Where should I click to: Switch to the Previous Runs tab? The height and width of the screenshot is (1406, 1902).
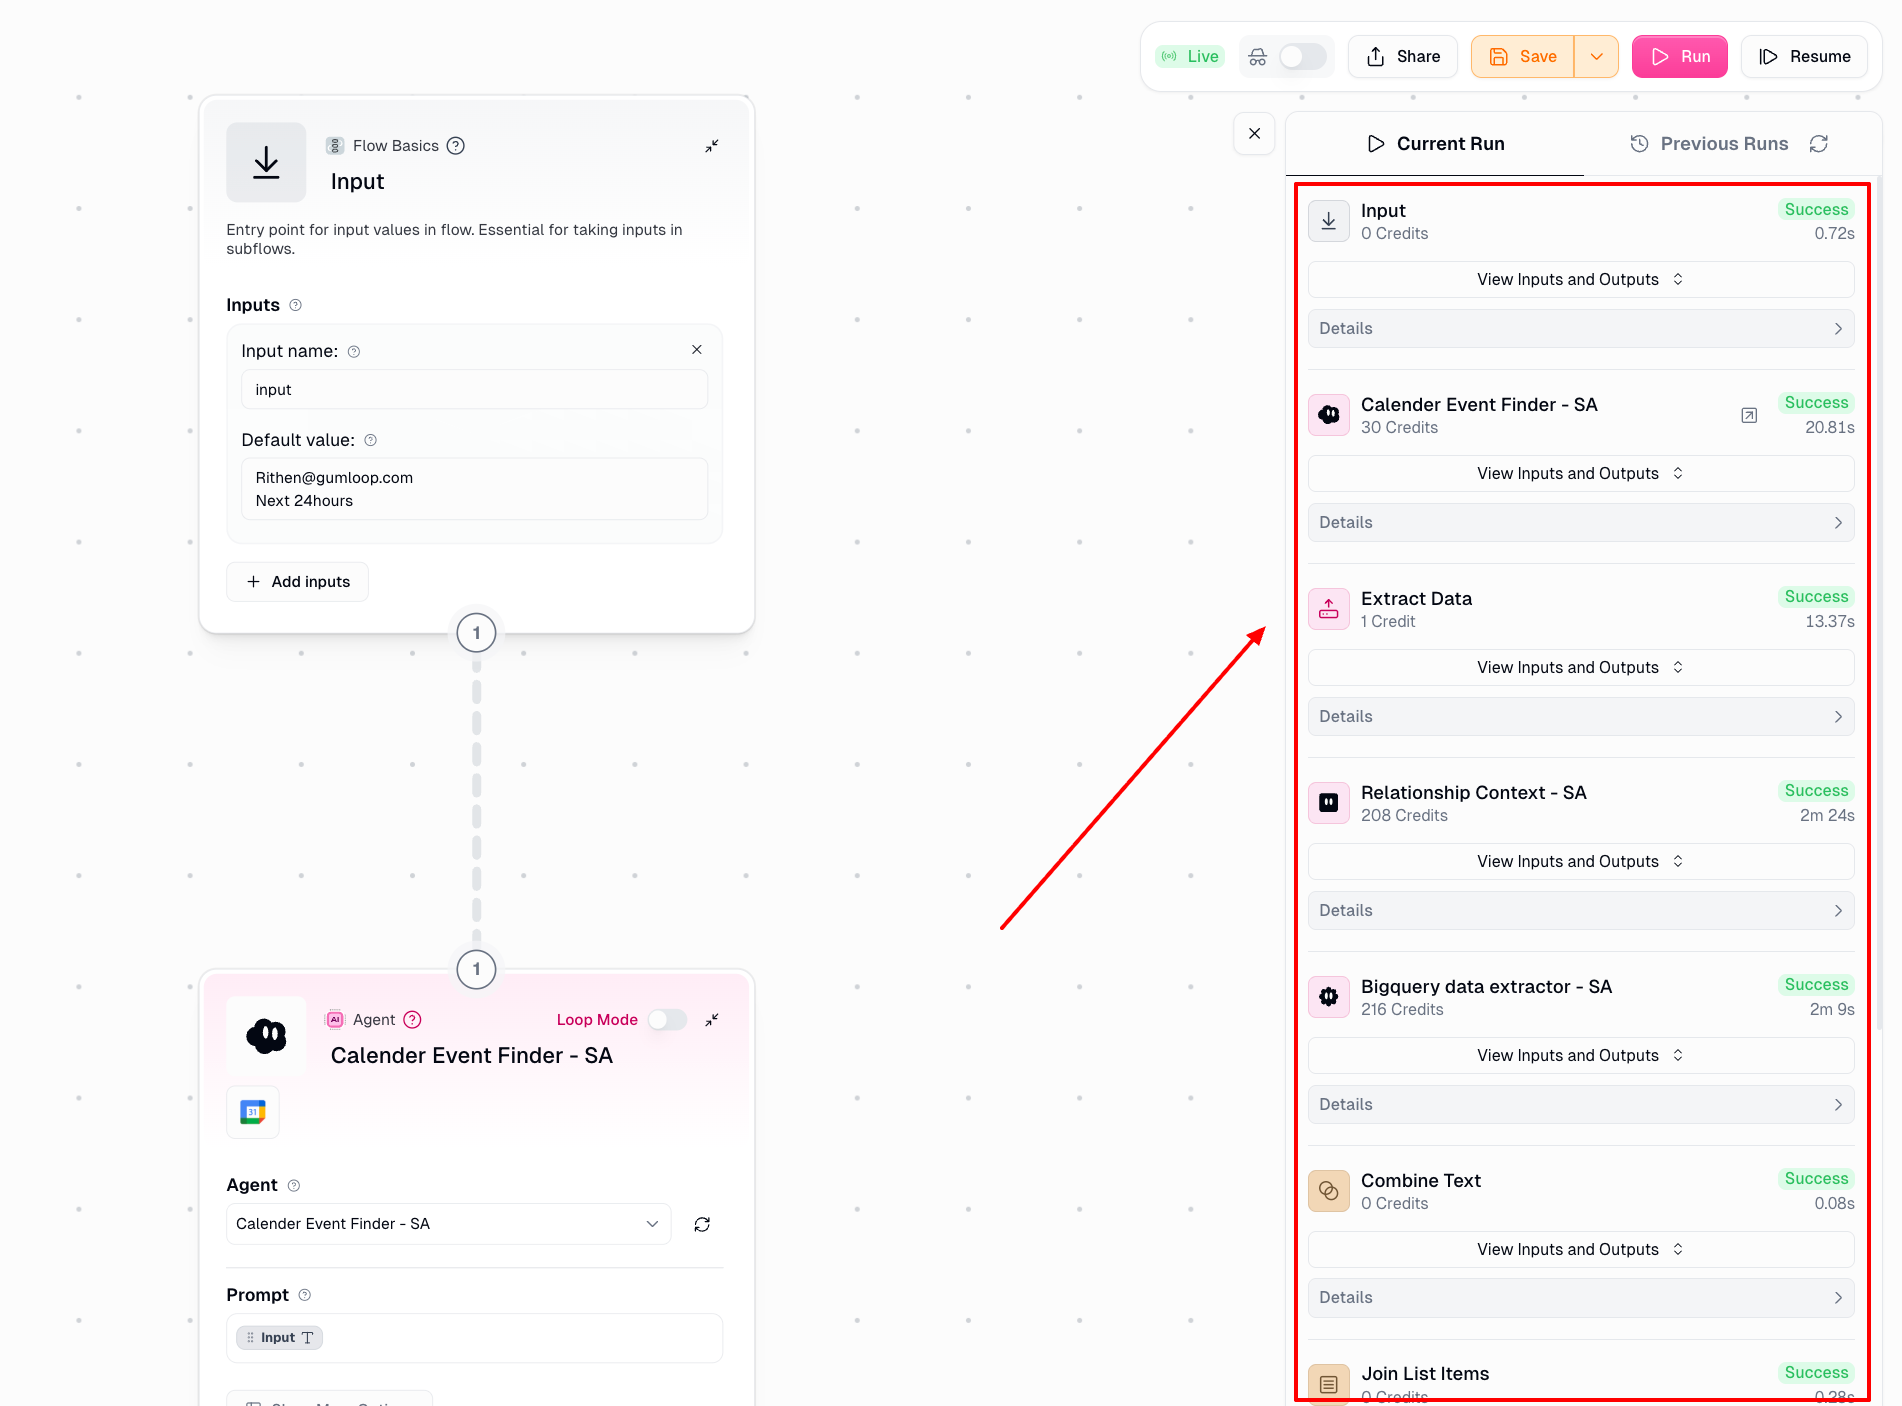pos(1709,144)
